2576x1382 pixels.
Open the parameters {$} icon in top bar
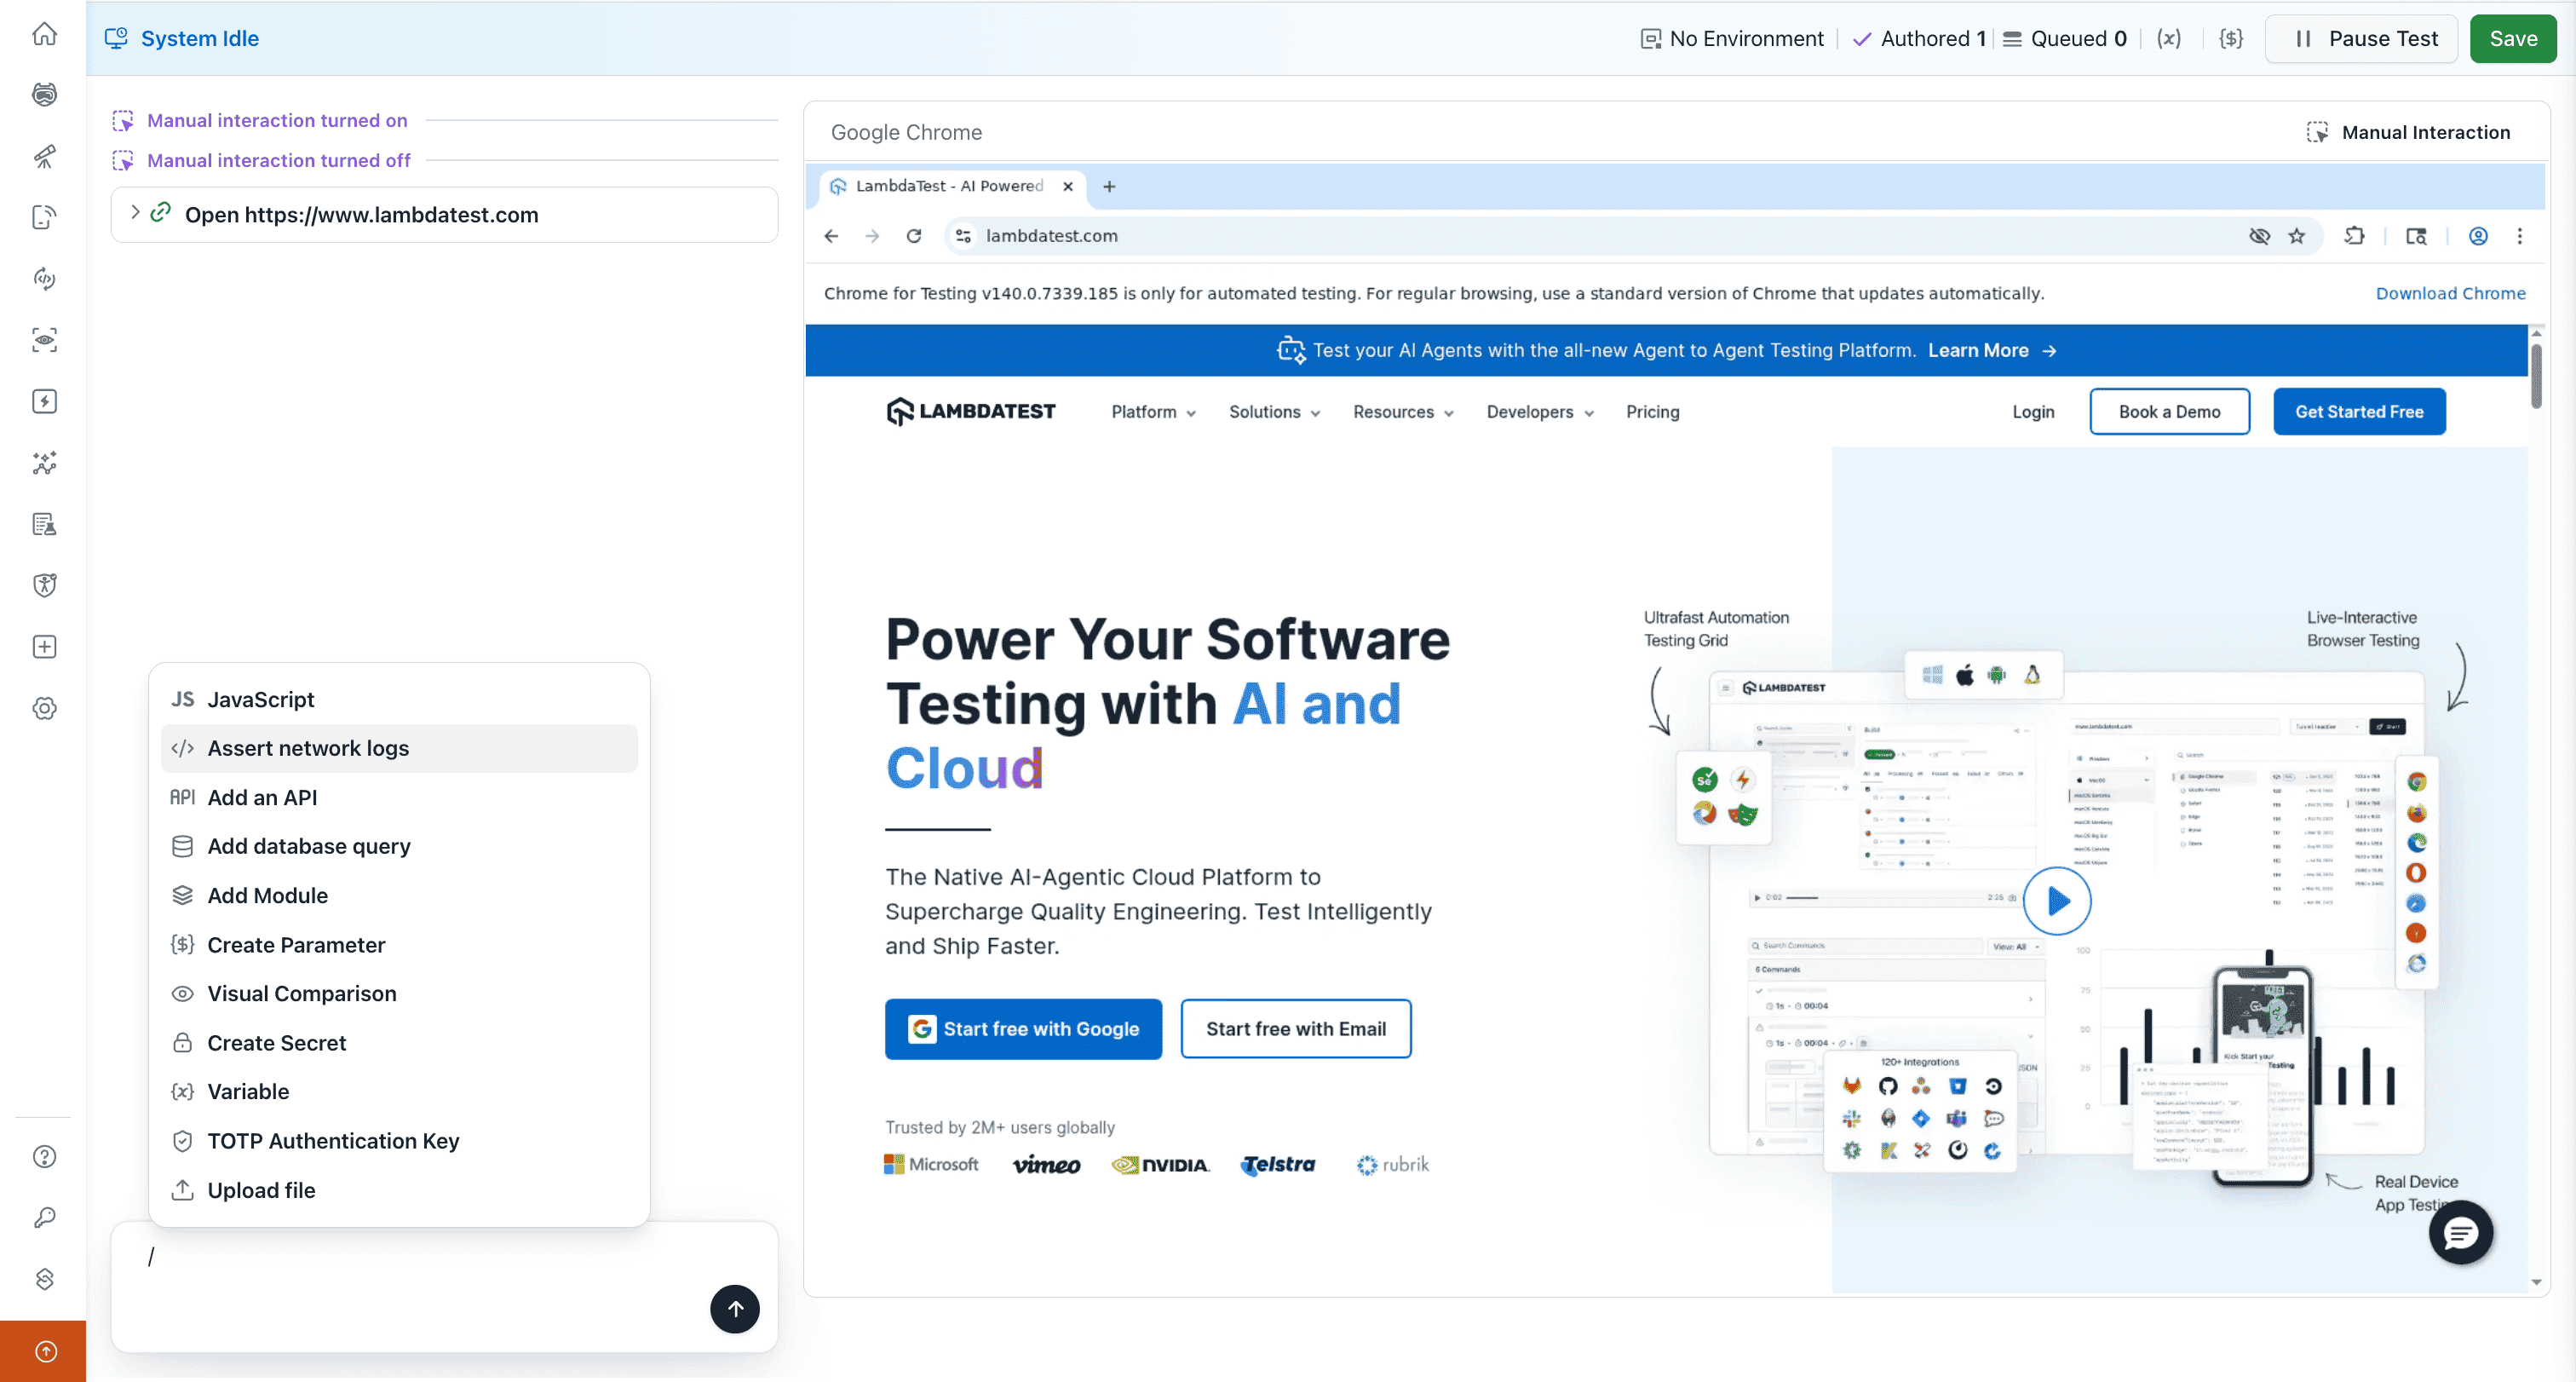pos(2230,39)
